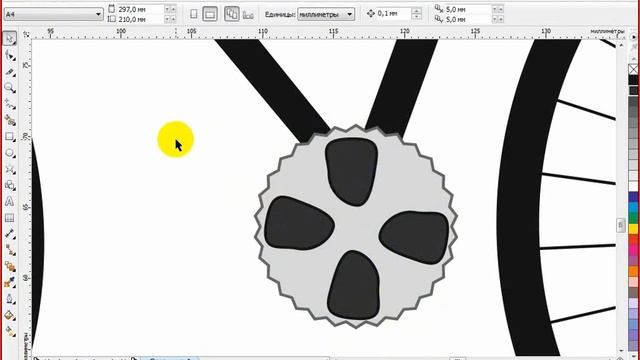The height and width of the screenshot is (360, 640).
Task: Edit duplicate distance X 5,0 mm field
Action: pyautogui.click(x=468, y=9)
